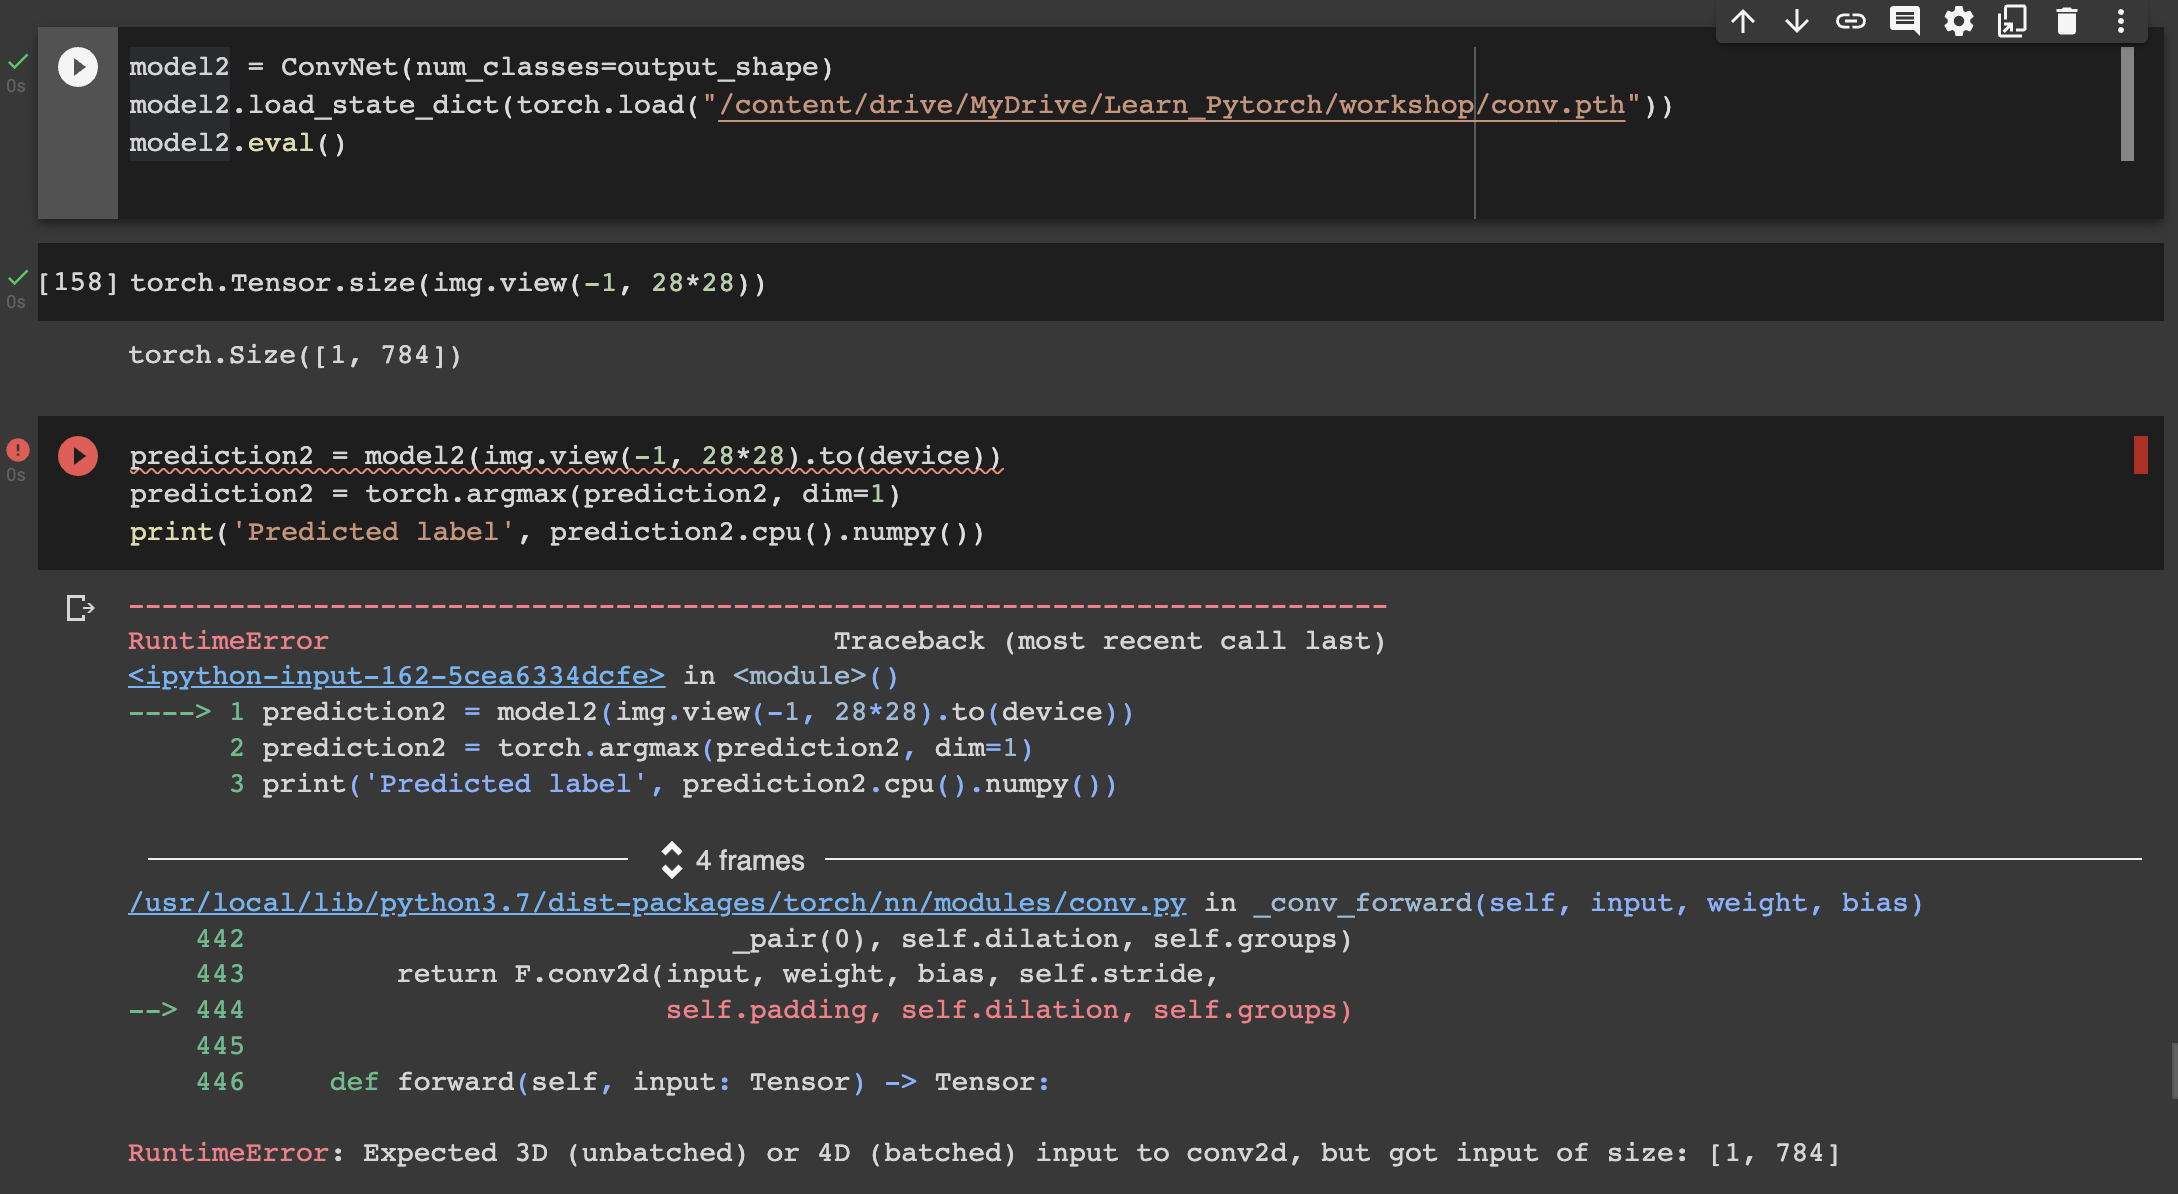
Task: Move cell down with the down-arrow icon
Action: coord(1797,21)
